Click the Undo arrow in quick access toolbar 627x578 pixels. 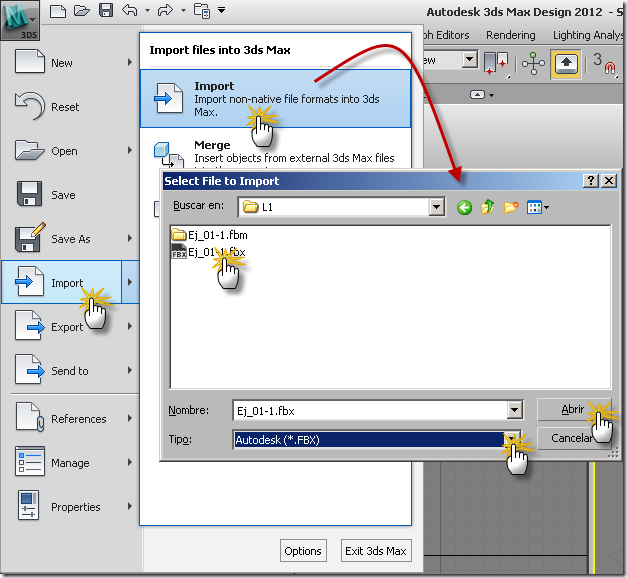[130, 10]
